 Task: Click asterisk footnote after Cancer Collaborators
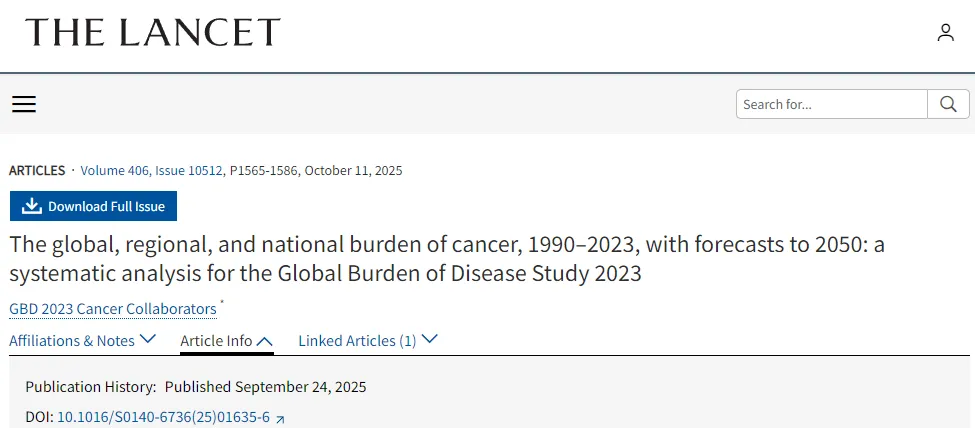coord(222,303)
